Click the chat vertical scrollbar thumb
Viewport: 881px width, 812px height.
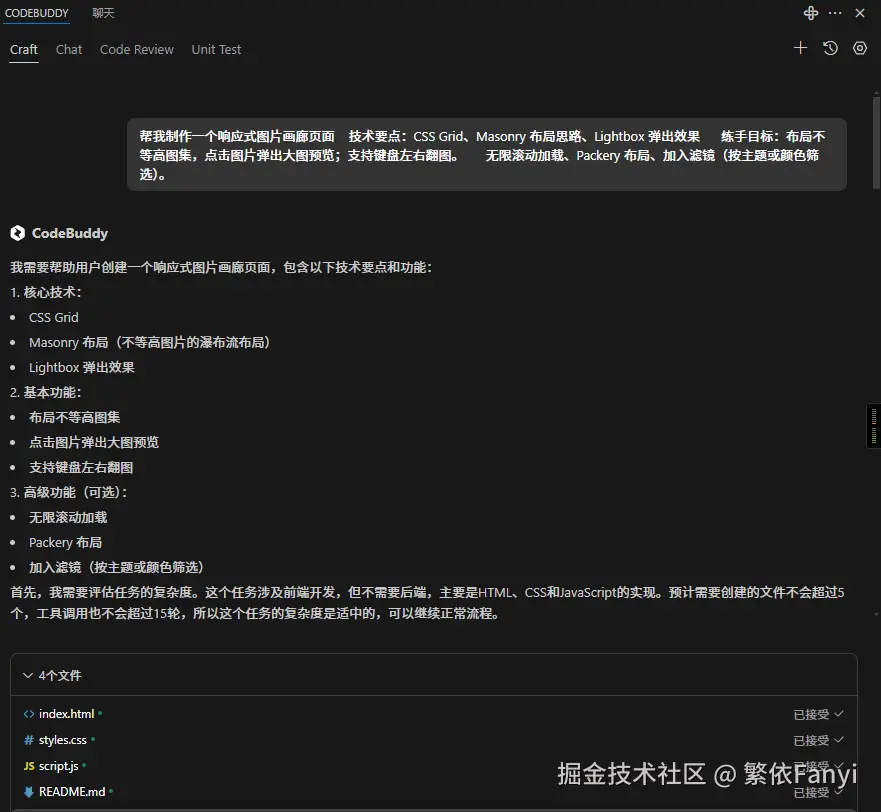[876, 143]
